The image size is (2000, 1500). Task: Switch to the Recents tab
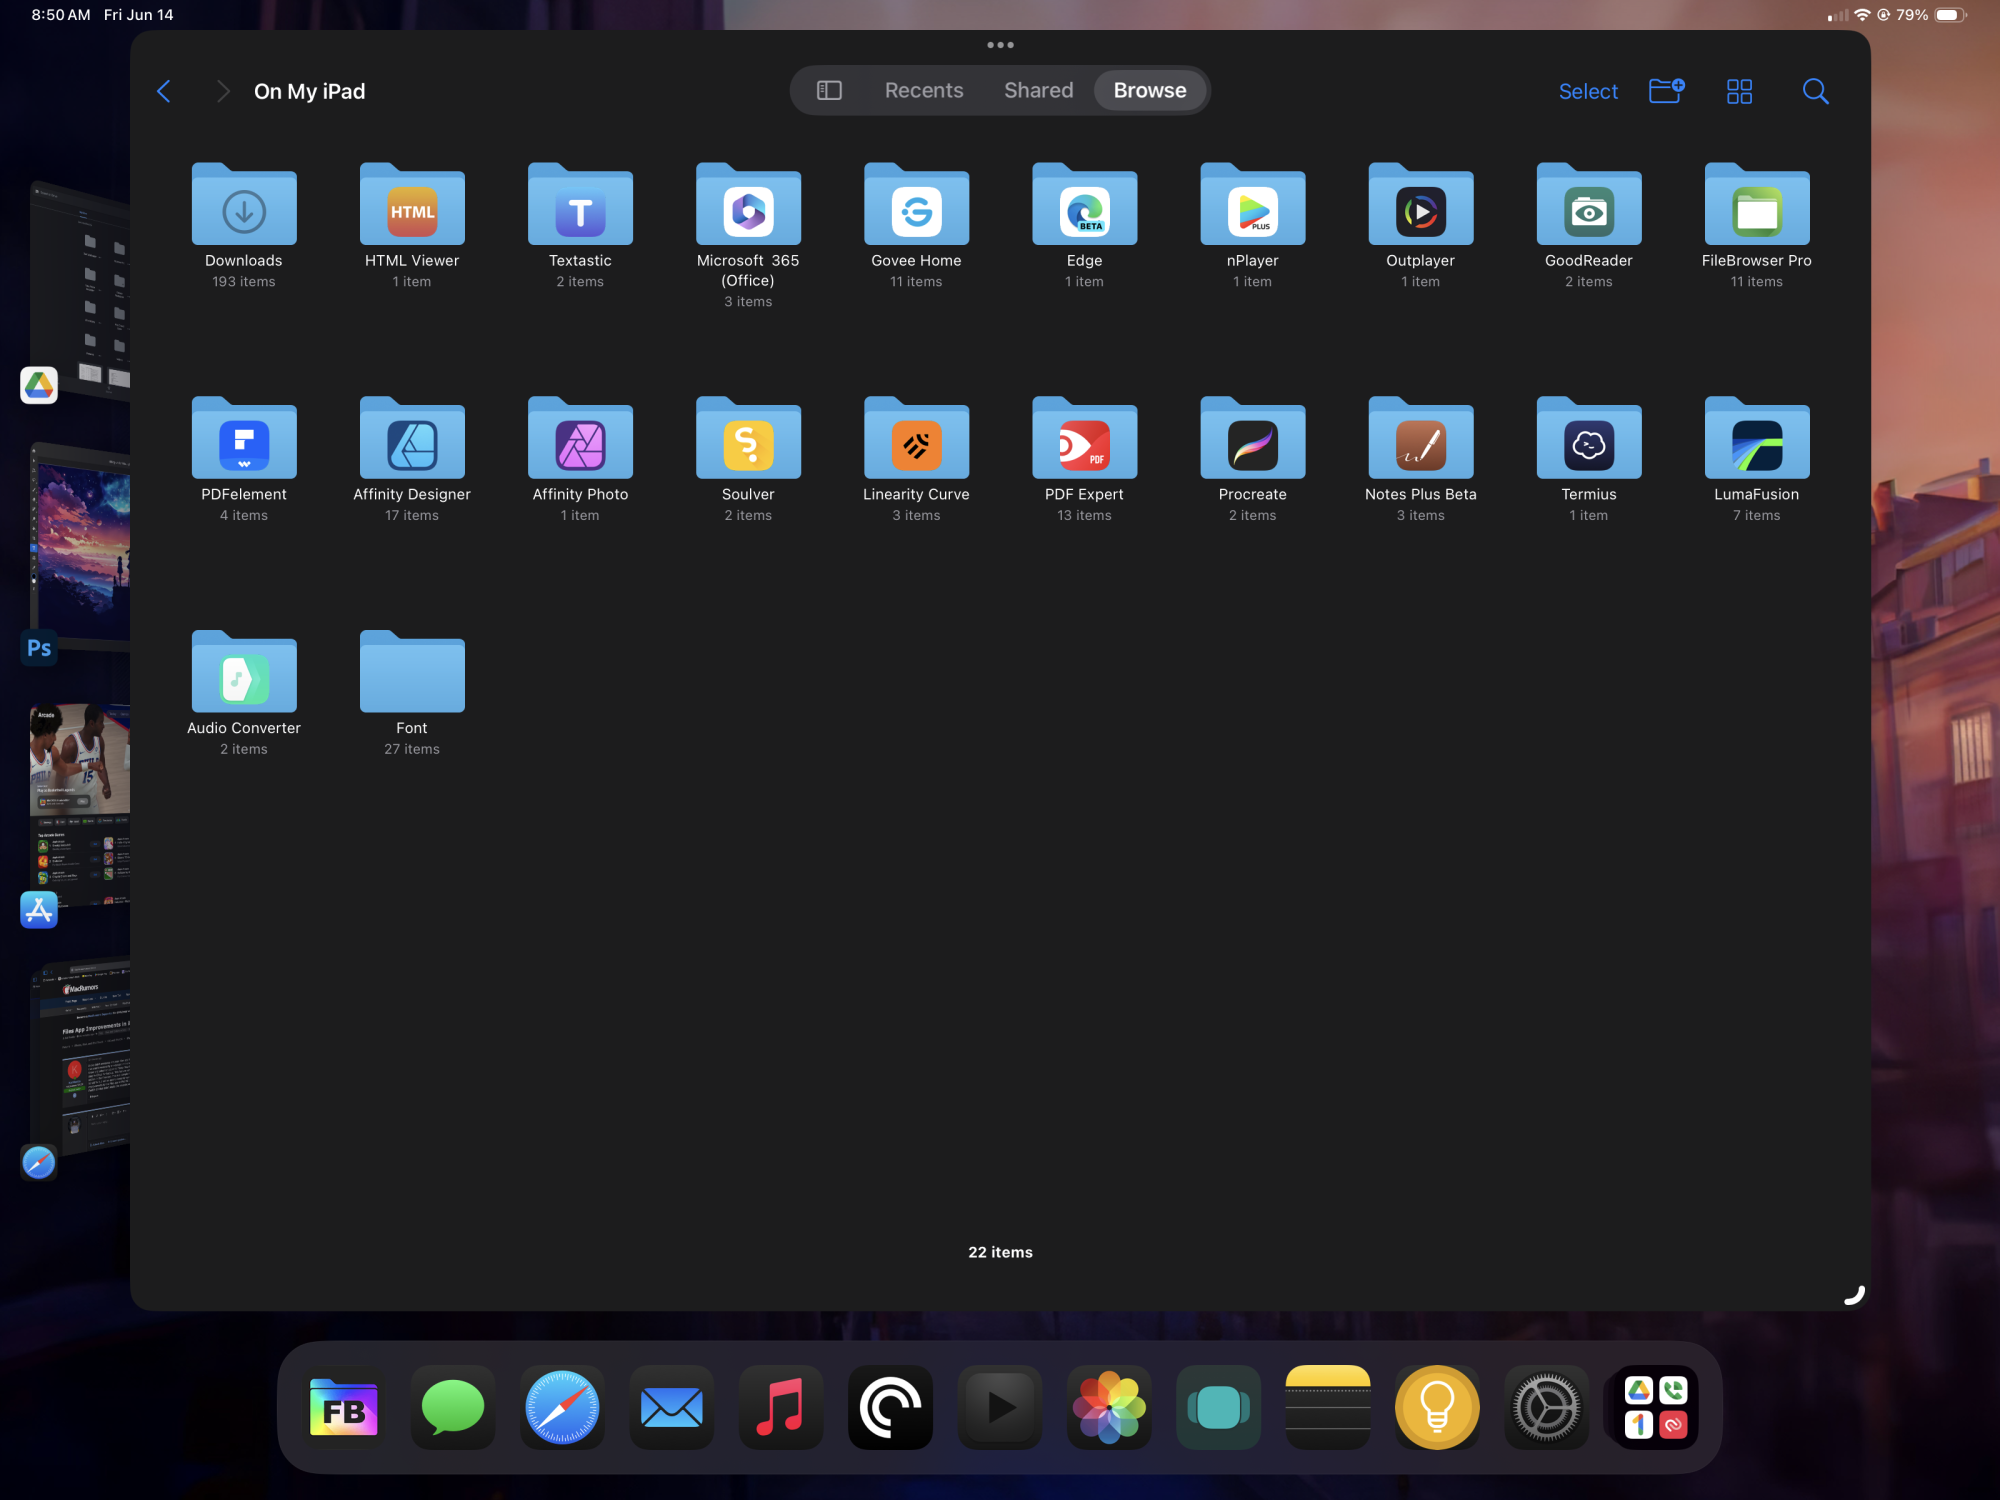[923, 91]
